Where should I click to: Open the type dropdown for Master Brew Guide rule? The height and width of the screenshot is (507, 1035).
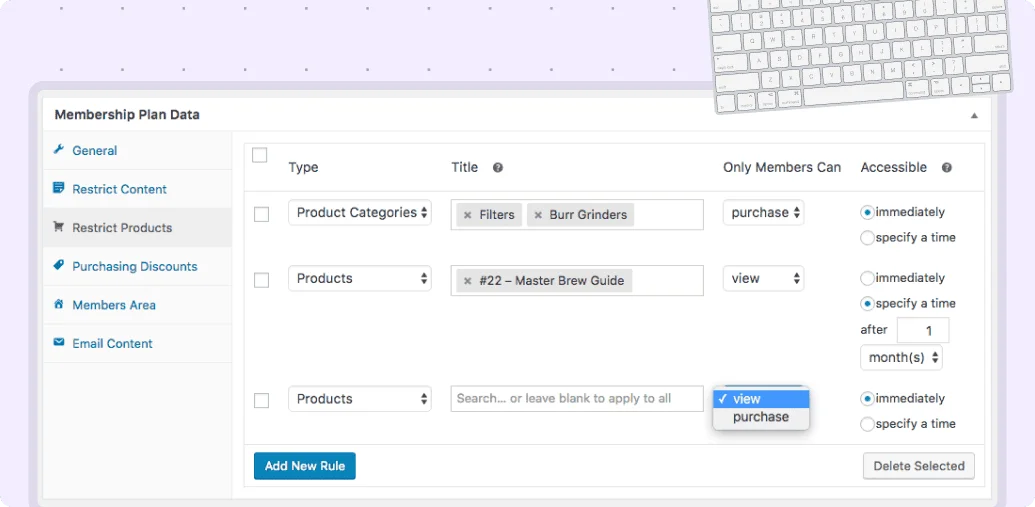(x=360, y=279)
